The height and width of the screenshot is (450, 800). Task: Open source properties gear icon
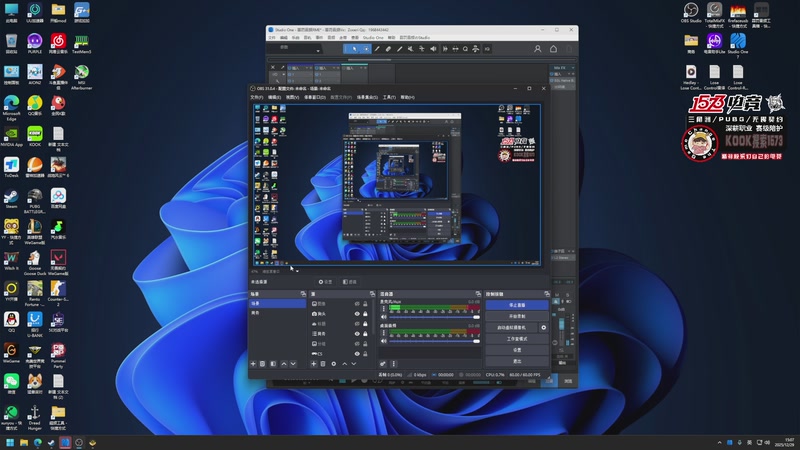[334, 364]
